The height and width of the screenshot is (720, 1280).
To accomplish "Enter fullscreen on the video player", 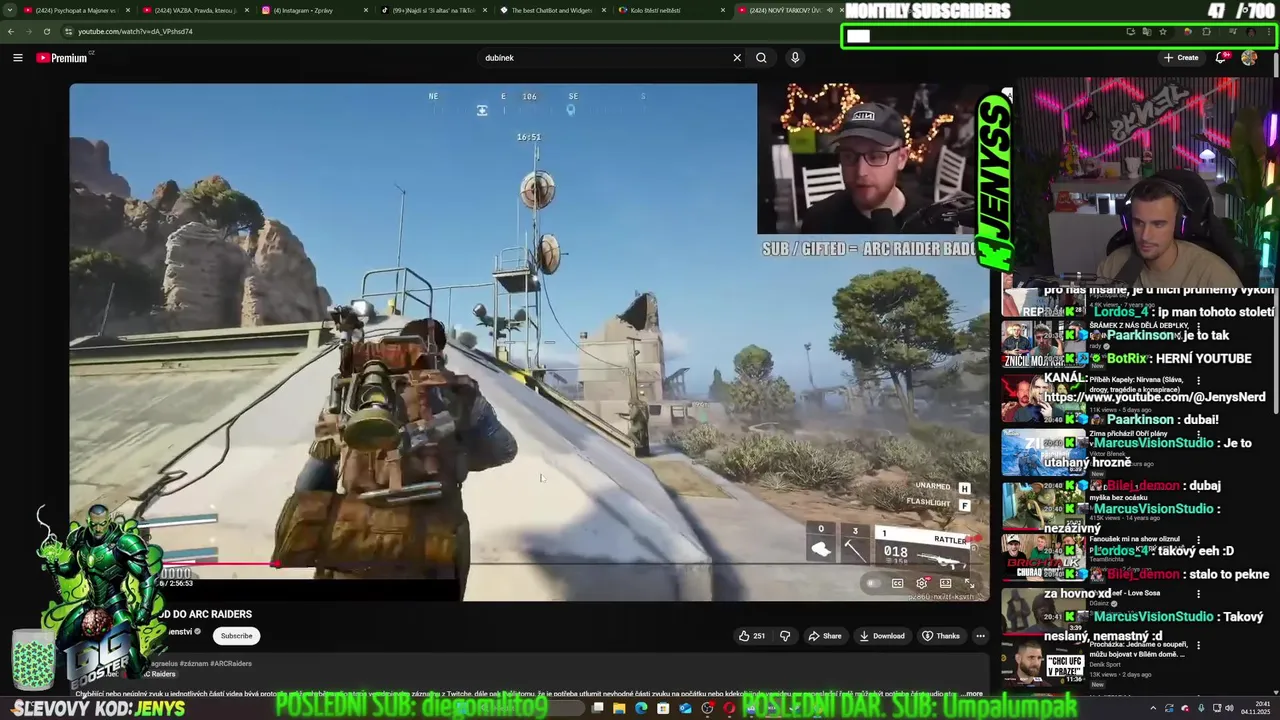I will 969,583.
